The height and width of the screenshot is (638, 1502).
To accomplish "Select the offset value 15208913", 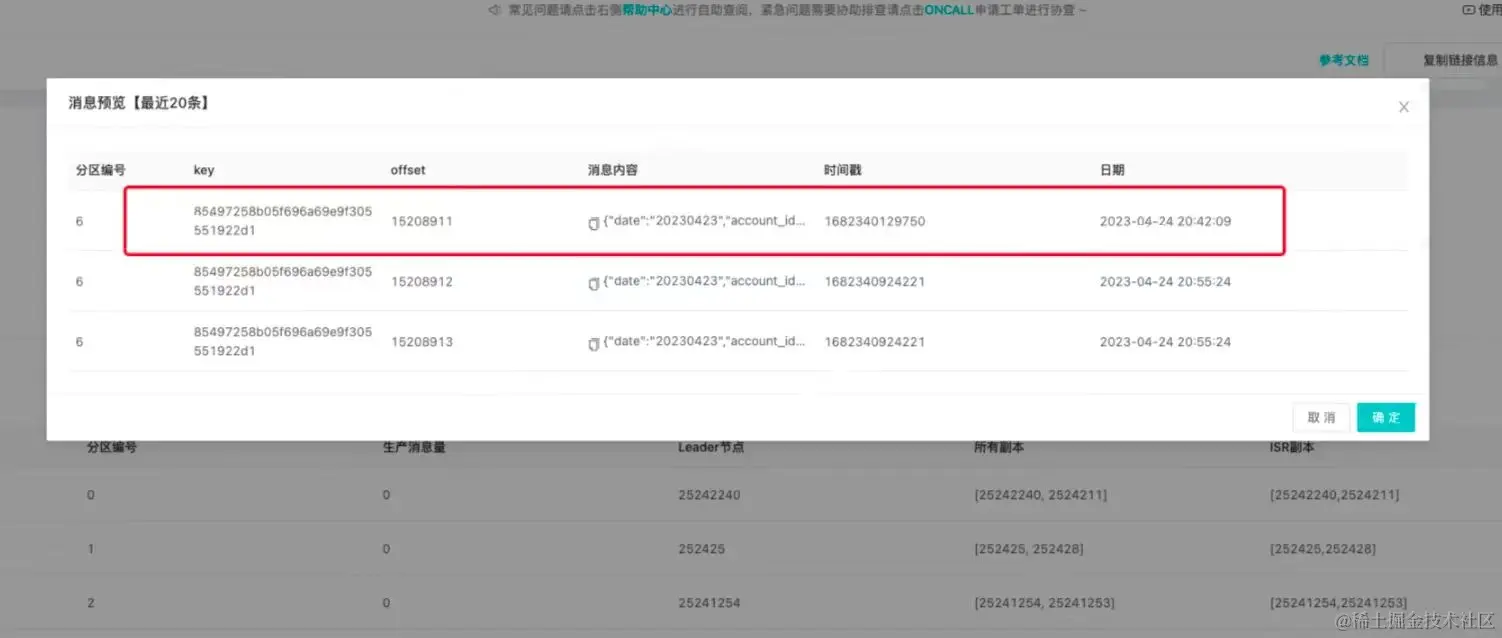I will click(x=421, y=342).
